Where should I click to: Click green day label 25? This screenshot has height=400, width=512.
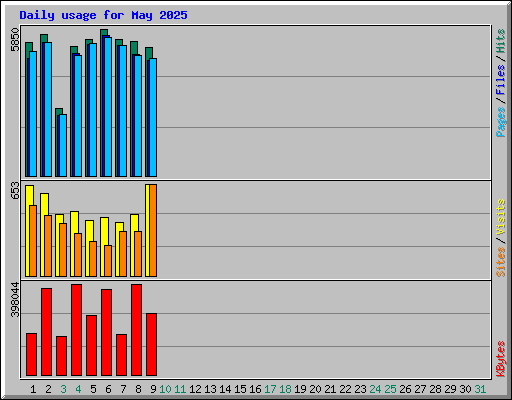coord(390,389)
